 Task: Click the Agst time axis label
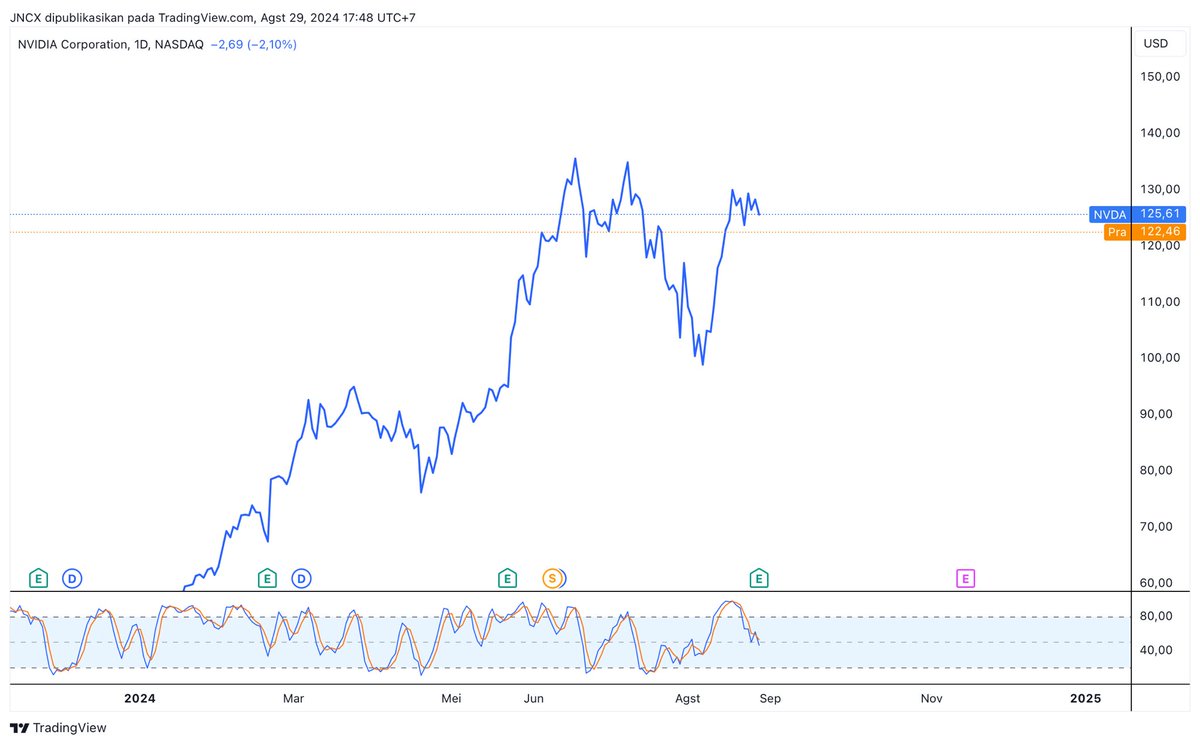click(688, 698)
